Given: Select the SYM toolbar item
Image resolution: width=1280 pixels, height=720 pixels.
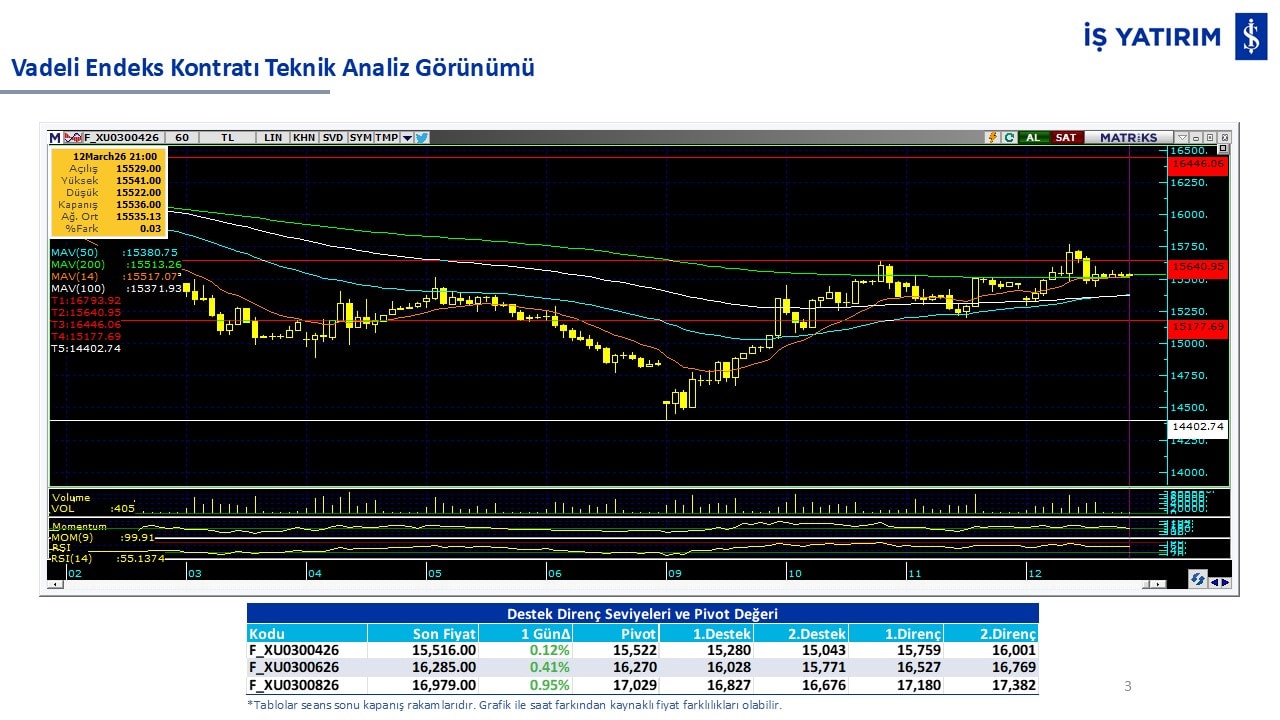Looking at the screenshot, I should pos(360,138).
